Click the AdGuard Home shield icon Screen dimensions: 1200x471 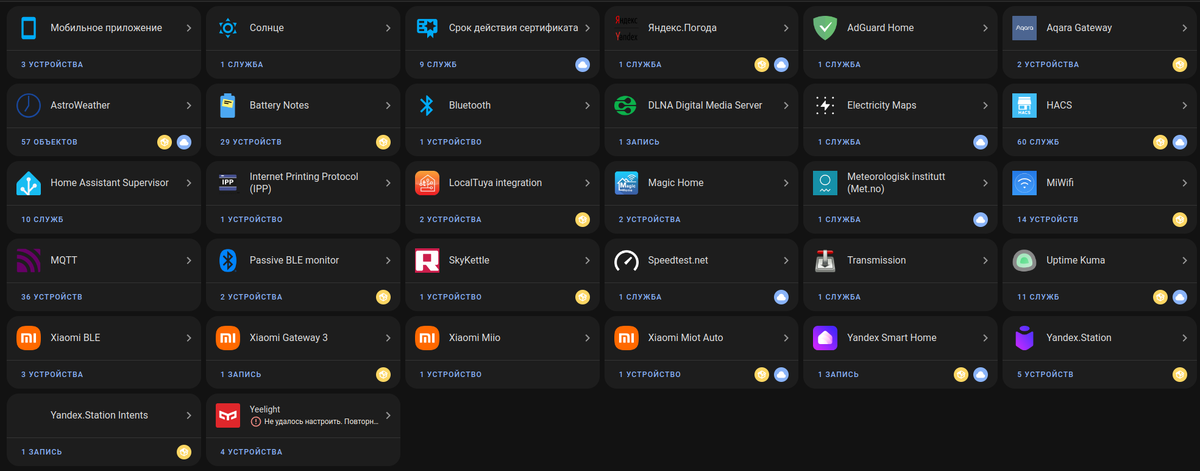pos(825,28)
